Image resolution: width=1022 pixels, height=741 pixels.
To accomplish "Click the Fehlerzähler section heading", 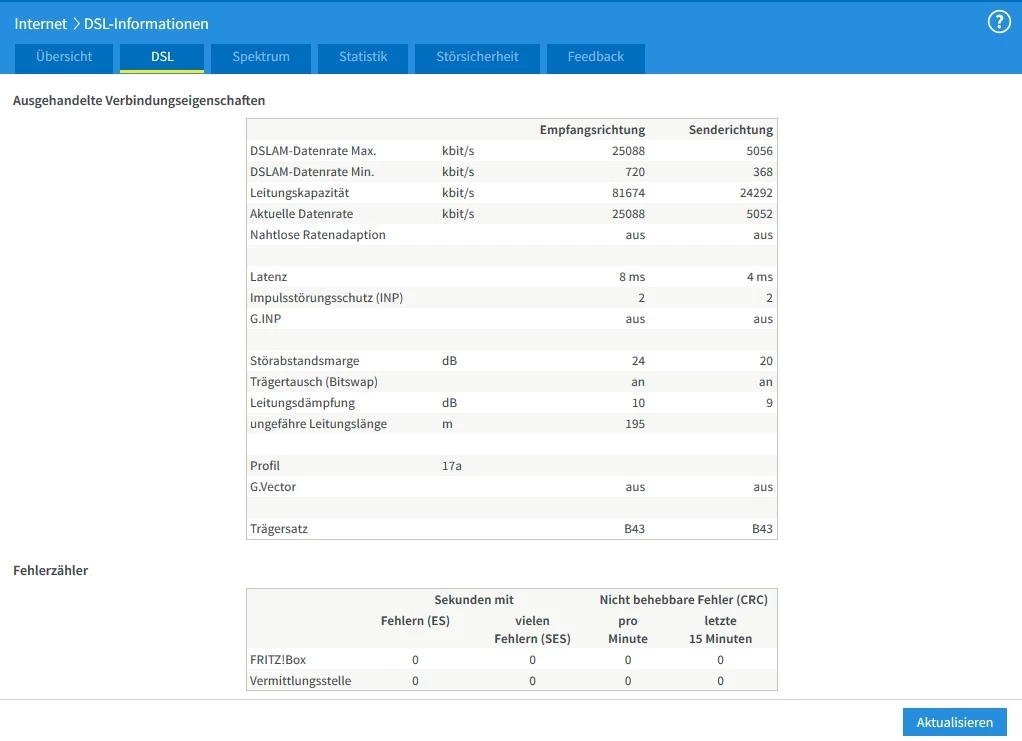I will pyautogui.click(x=50, y=571).
